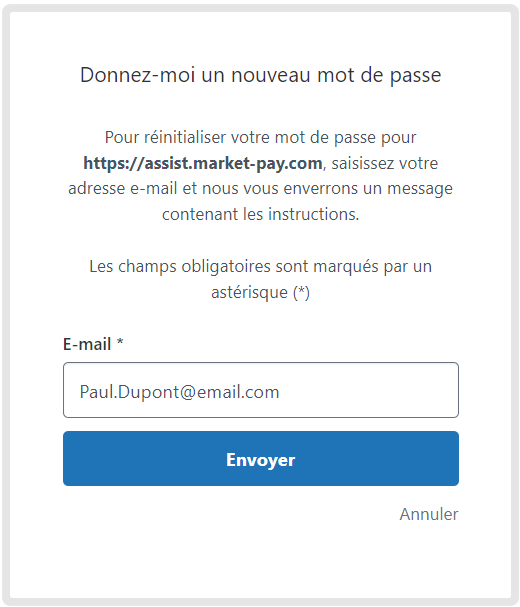Click the heading Donnez-moi un nouveau mot de passe
This screenshot has width=520, height=607.
click(261, 75)
